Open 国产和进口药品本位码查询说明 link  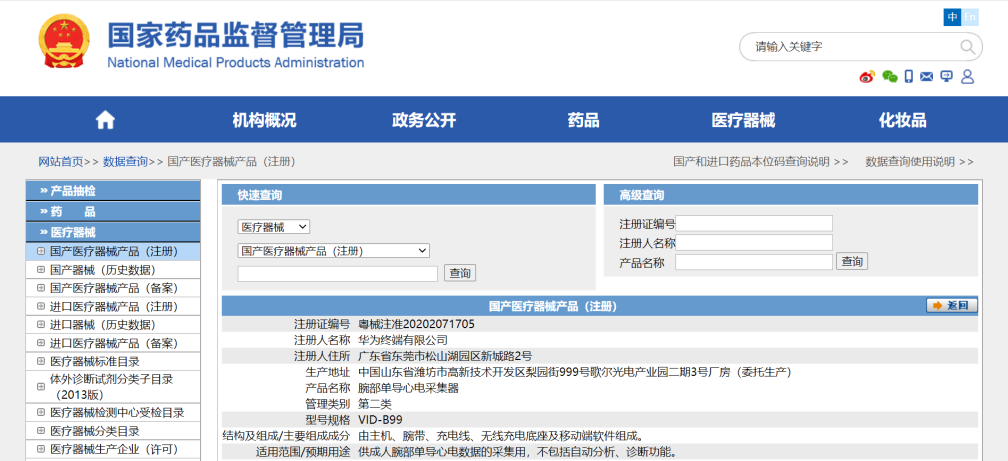(760, 161)
